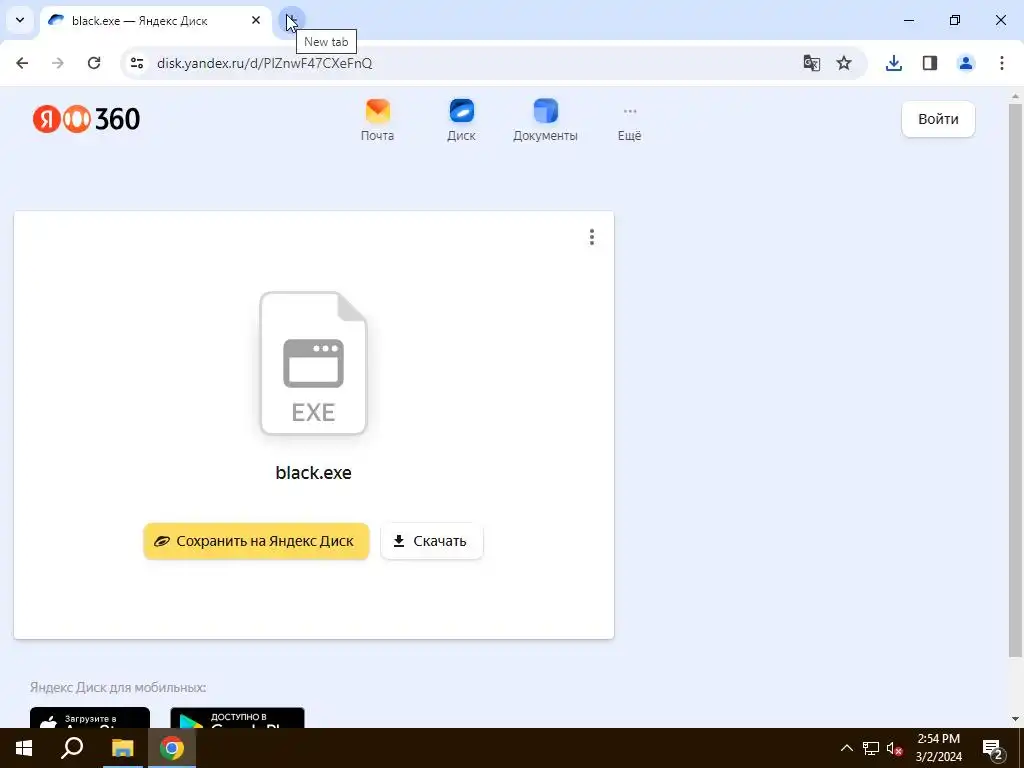This screenshot has width=1024, height=768.
Task: Open the notification center icon
Action: 992,748
